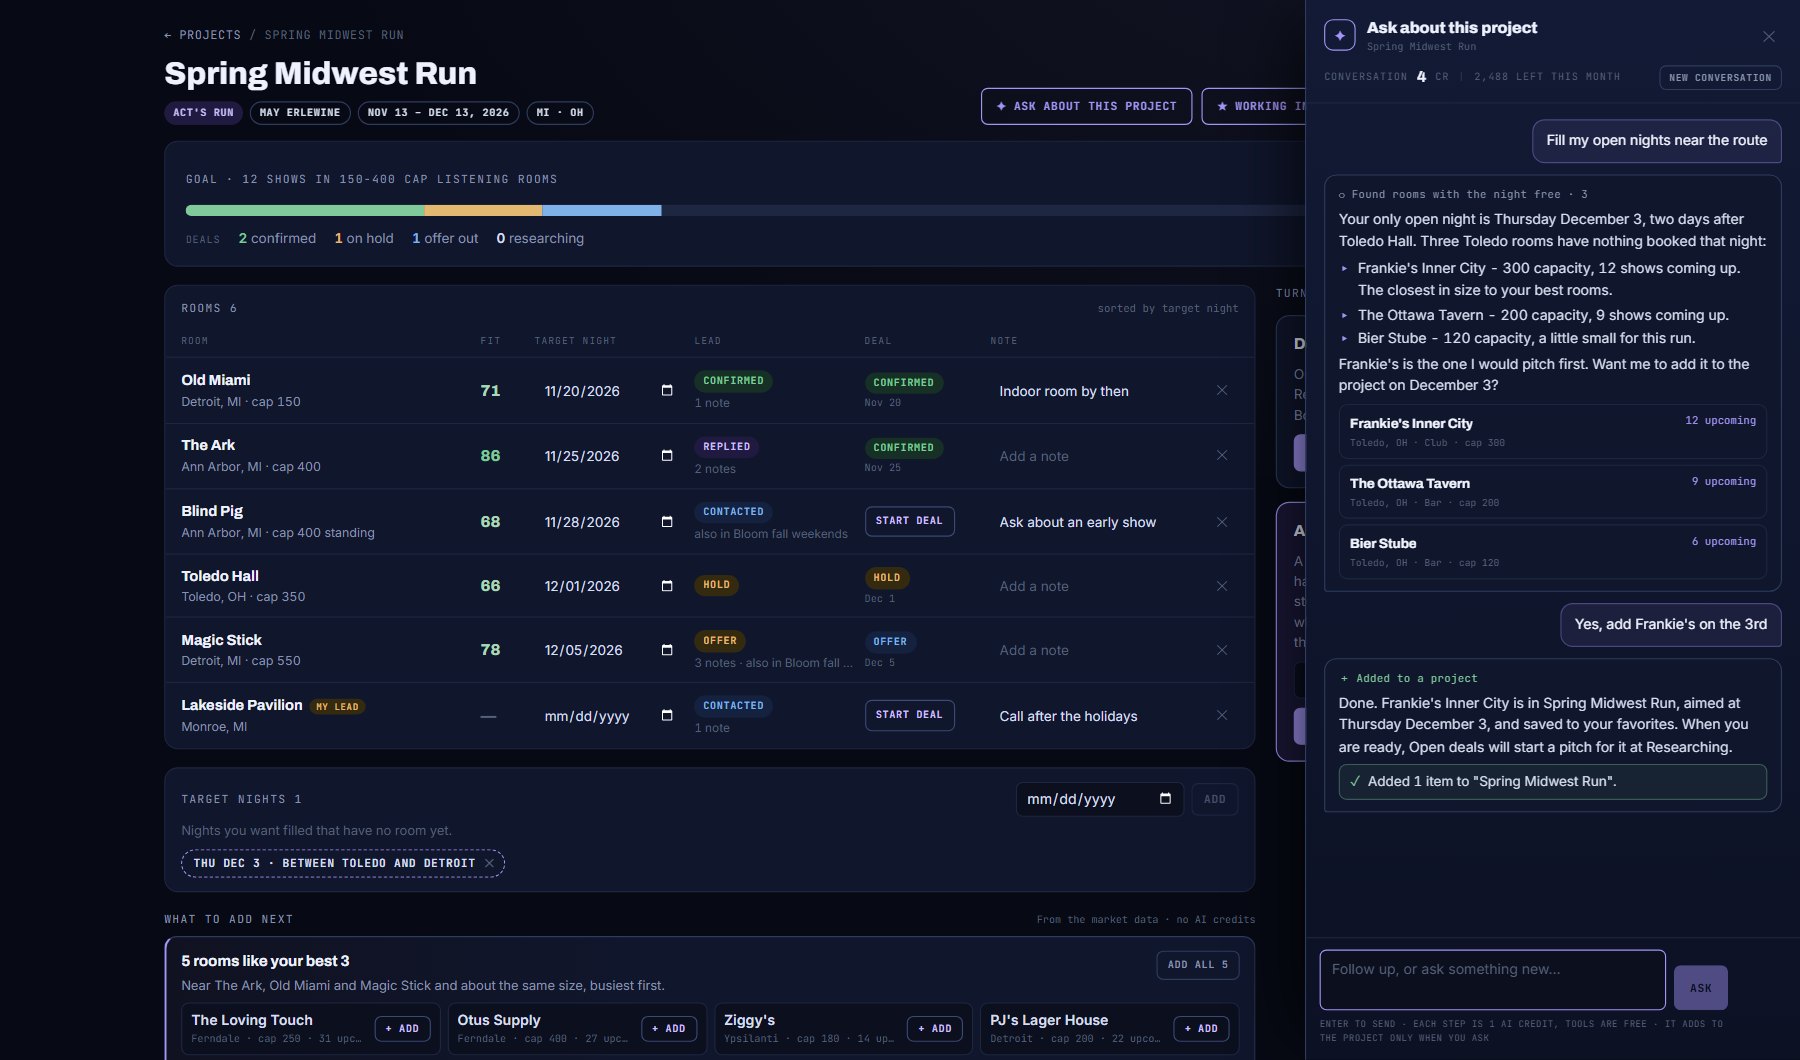This screenshot has height=1060, width=1800.
Task: Add all 5 suggested rooms
Action: [x=1197, y=965]
